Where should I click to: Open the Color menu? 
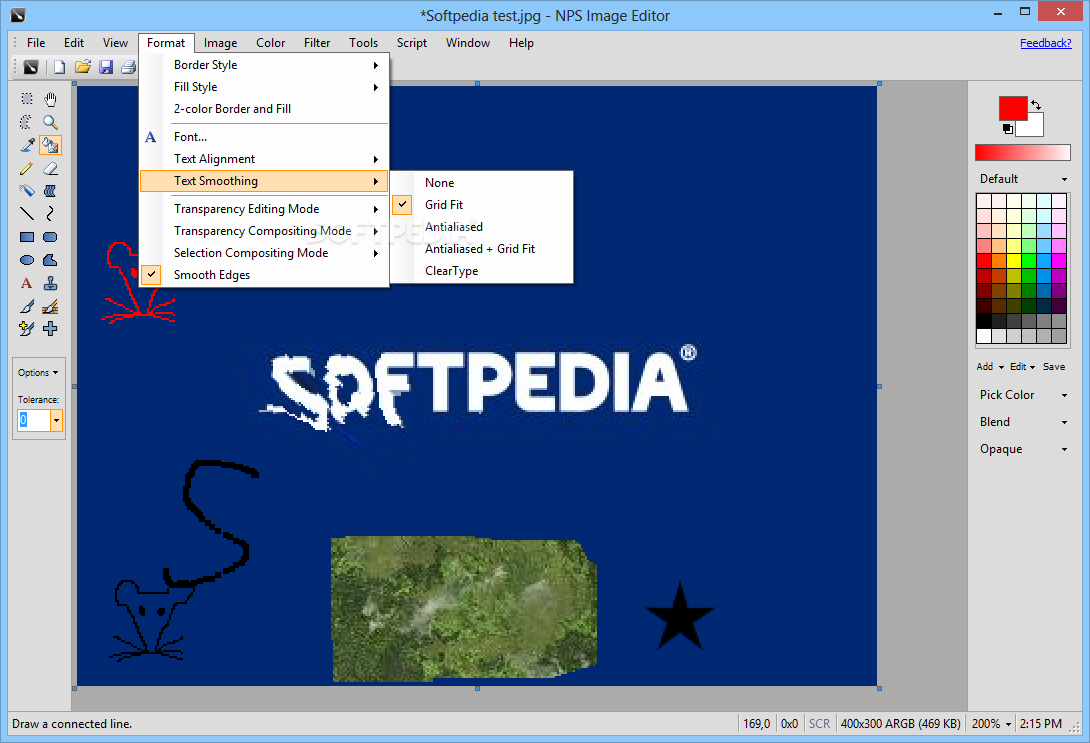[x=270, y=43]
